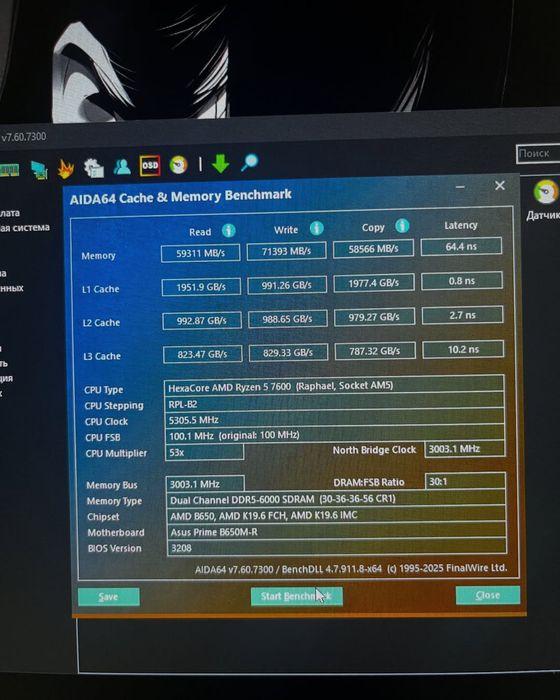
Task: Click the memory module toolbar icon
Action: [9, 171]
